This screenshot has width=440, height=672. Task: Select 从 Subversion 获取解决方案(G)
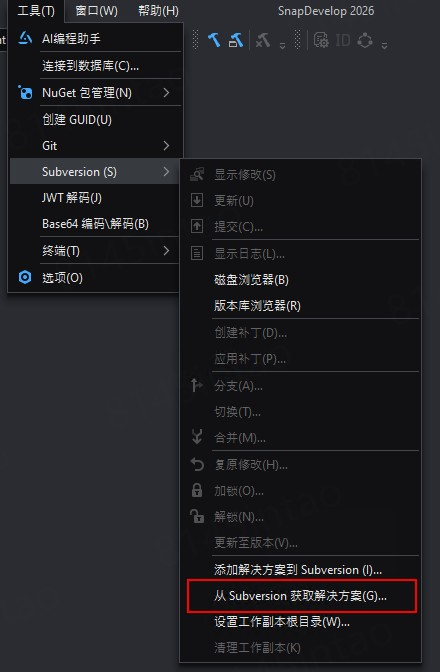(302, 596)
